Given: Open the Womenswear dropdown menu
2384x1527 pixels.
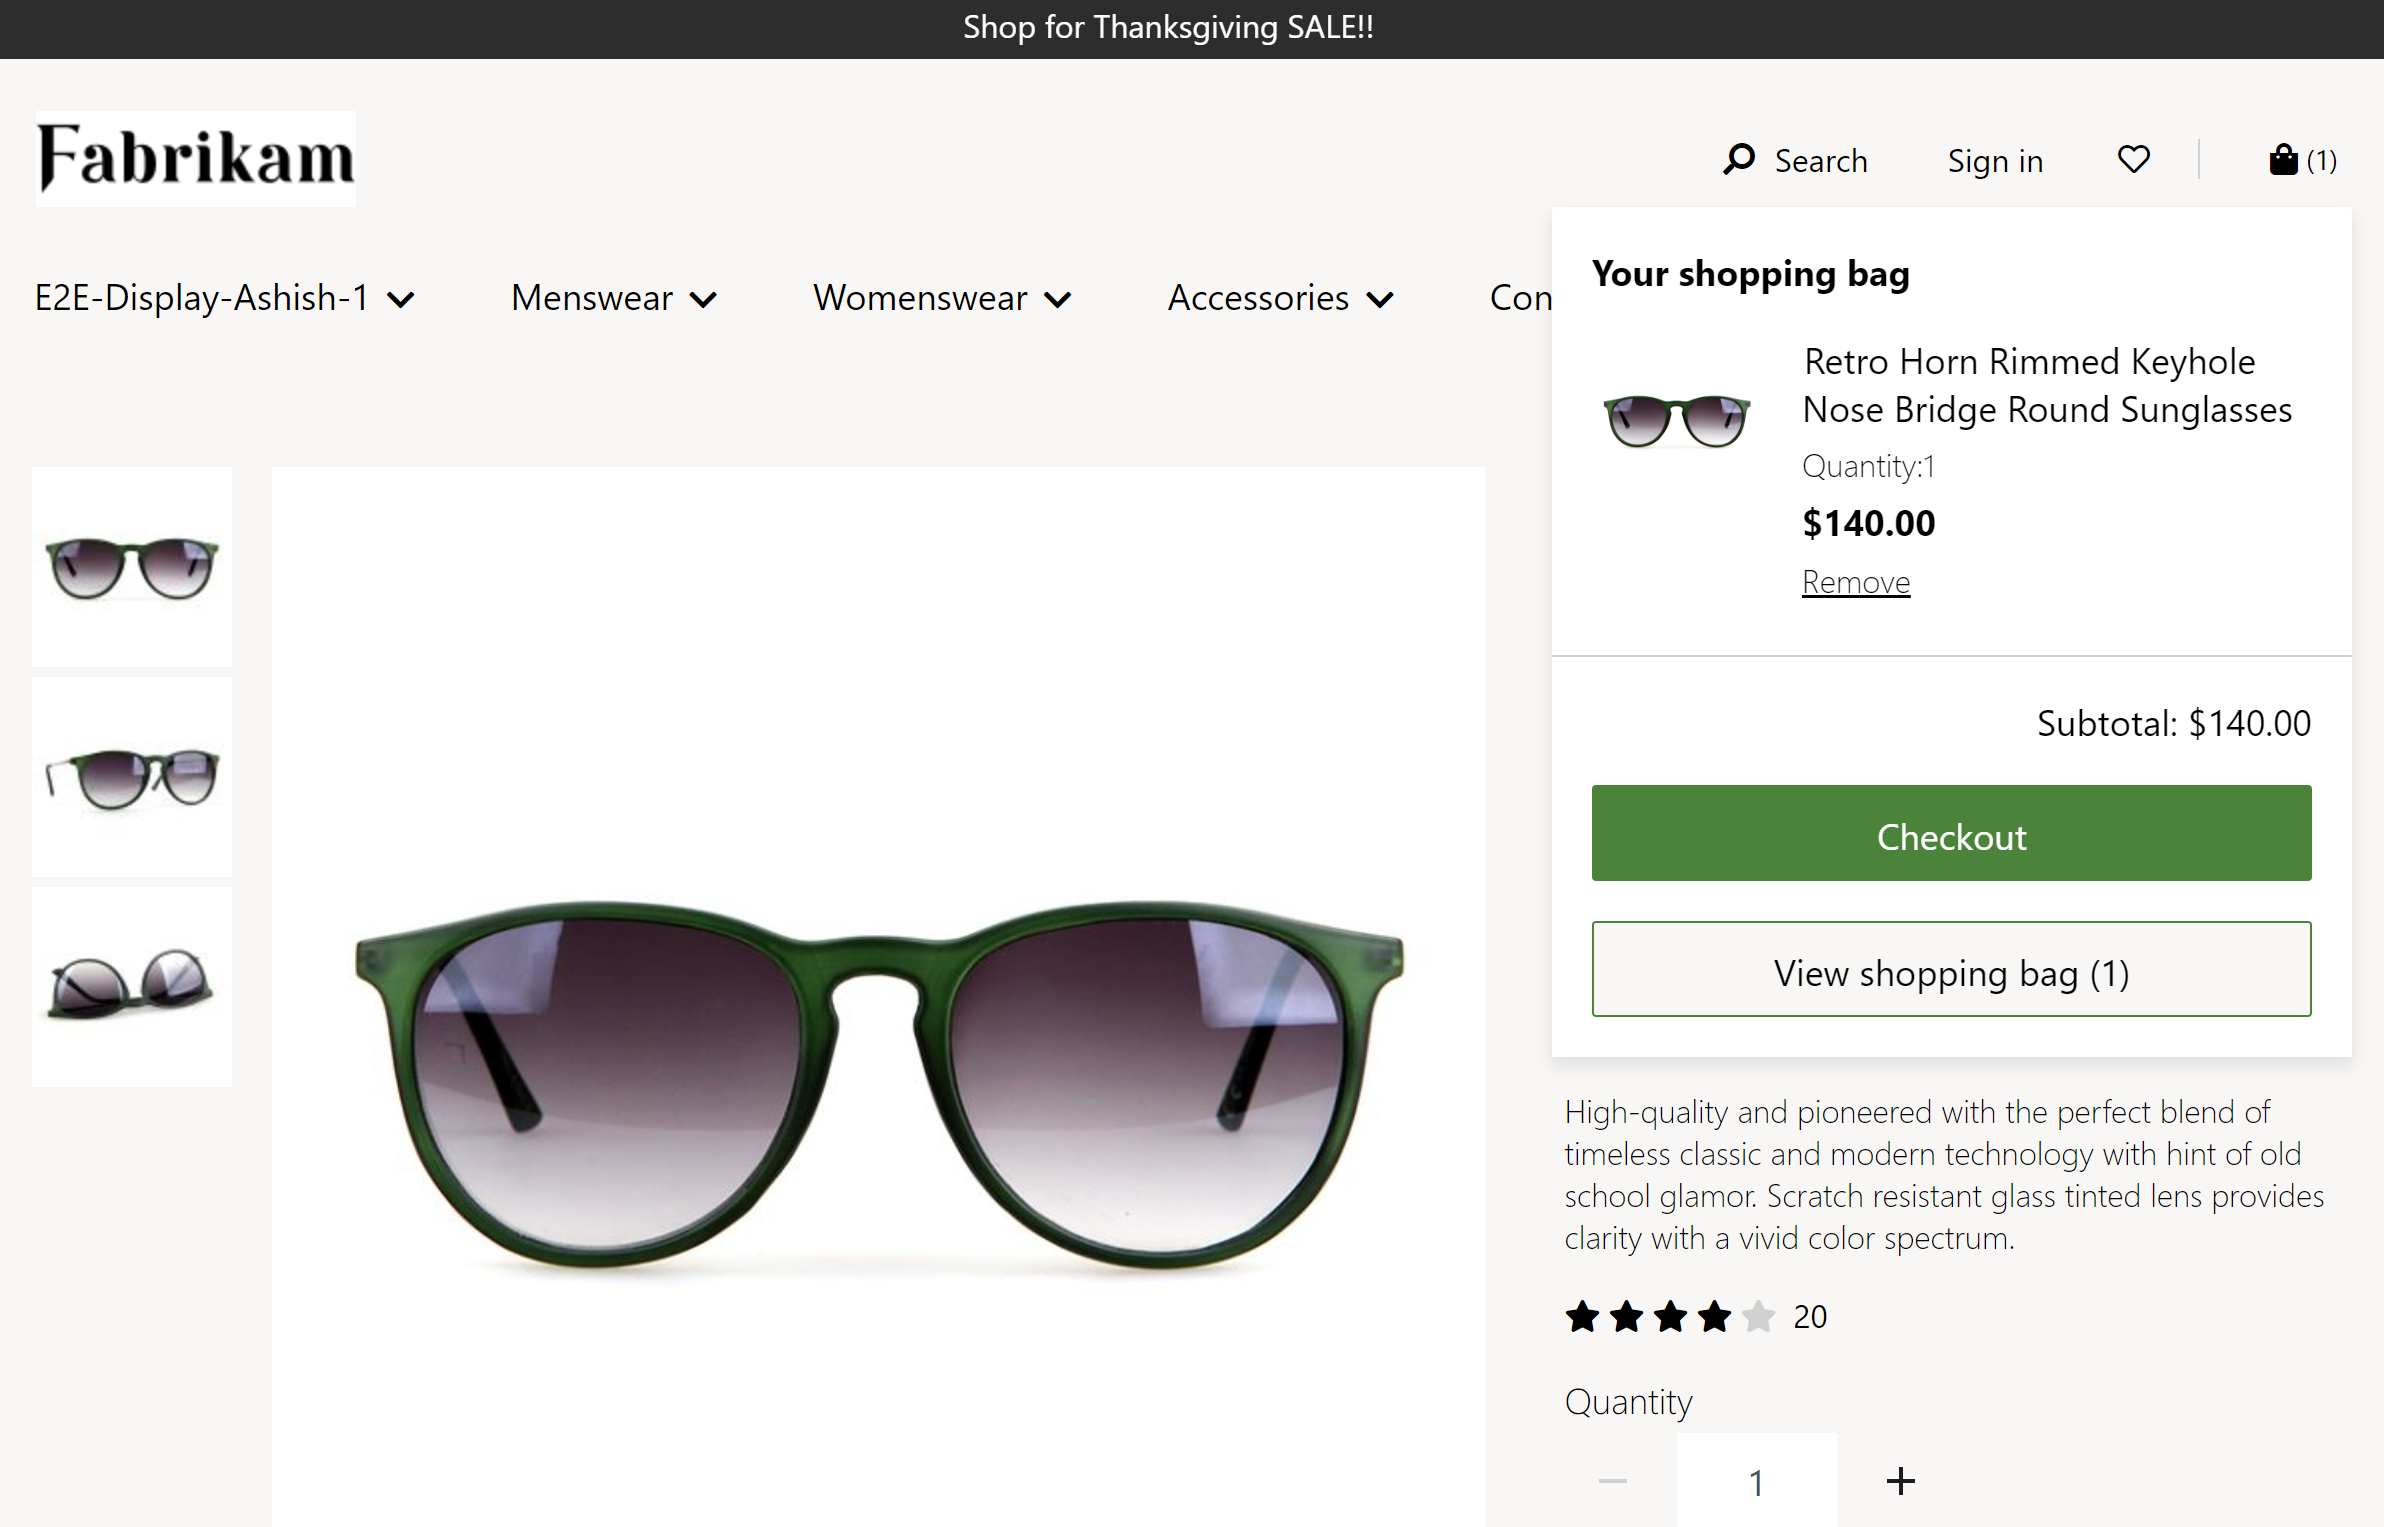Looking at the screenshot, I should 941,298.
